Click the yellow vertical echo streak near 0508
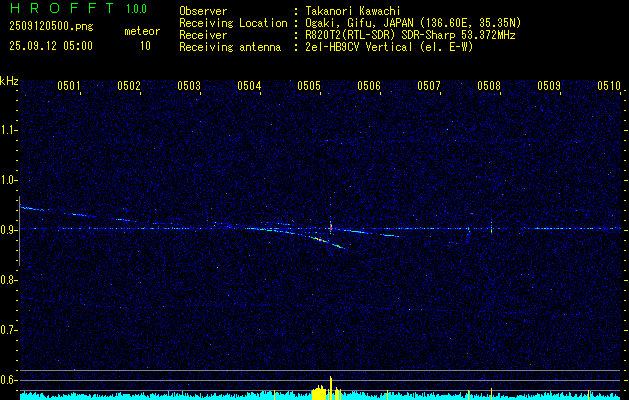 pyautogui.click(x=491, y=227)
